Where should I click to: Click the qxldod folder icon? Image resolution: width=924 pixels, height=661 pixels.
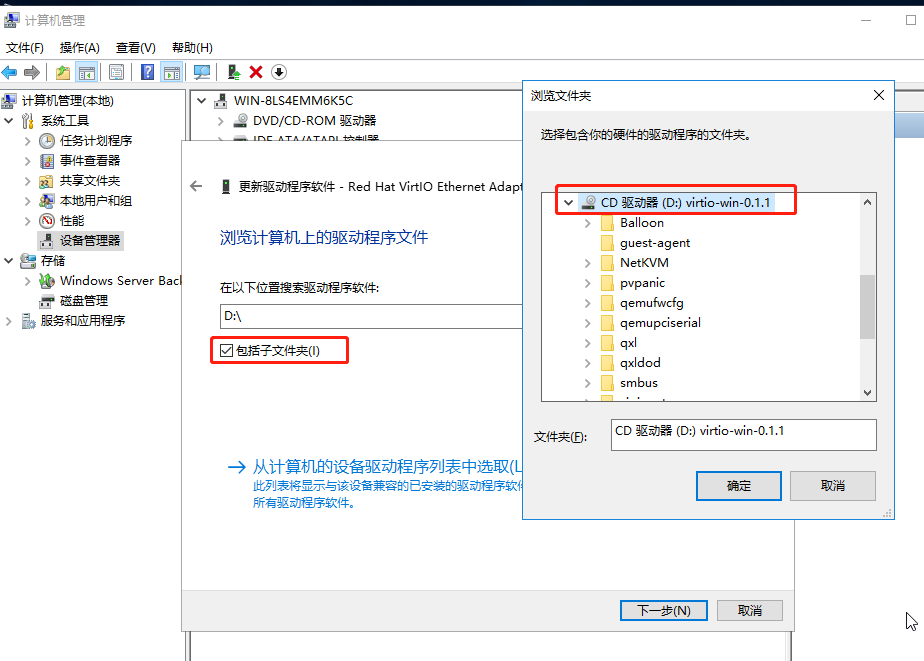pos(607,363)
